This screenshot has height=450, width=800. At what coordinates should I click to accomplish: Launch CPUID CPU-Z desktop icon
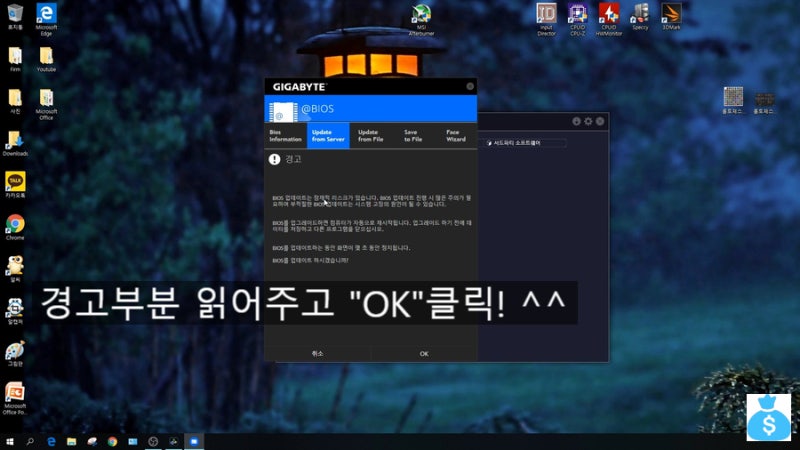click(x=578, y=19)
